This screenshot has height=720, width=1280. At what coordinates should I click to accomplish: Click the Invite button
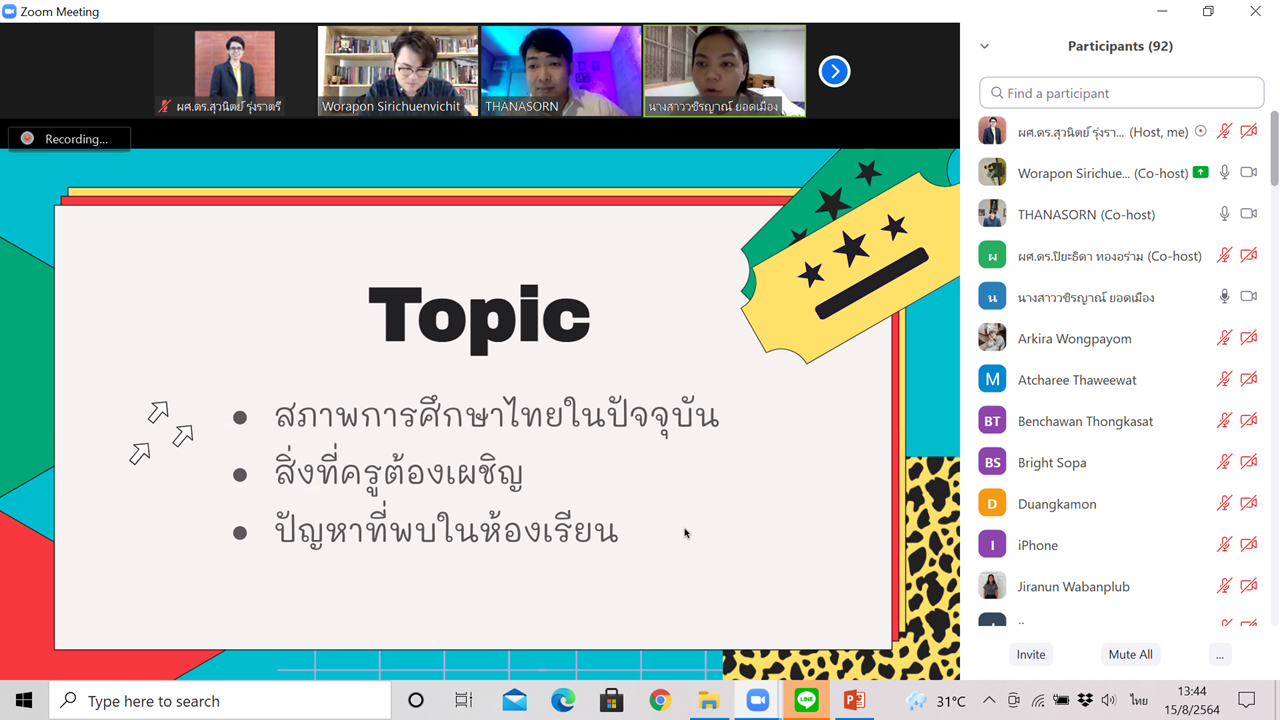[x=1031, y=654]
